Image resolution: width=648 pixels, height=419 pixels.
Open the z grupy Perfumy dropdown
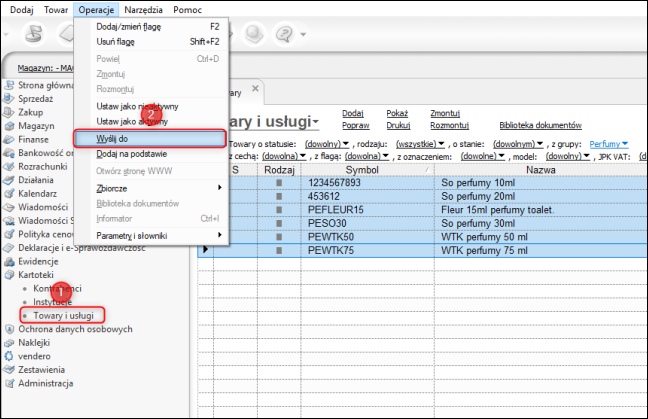(609, 144)
